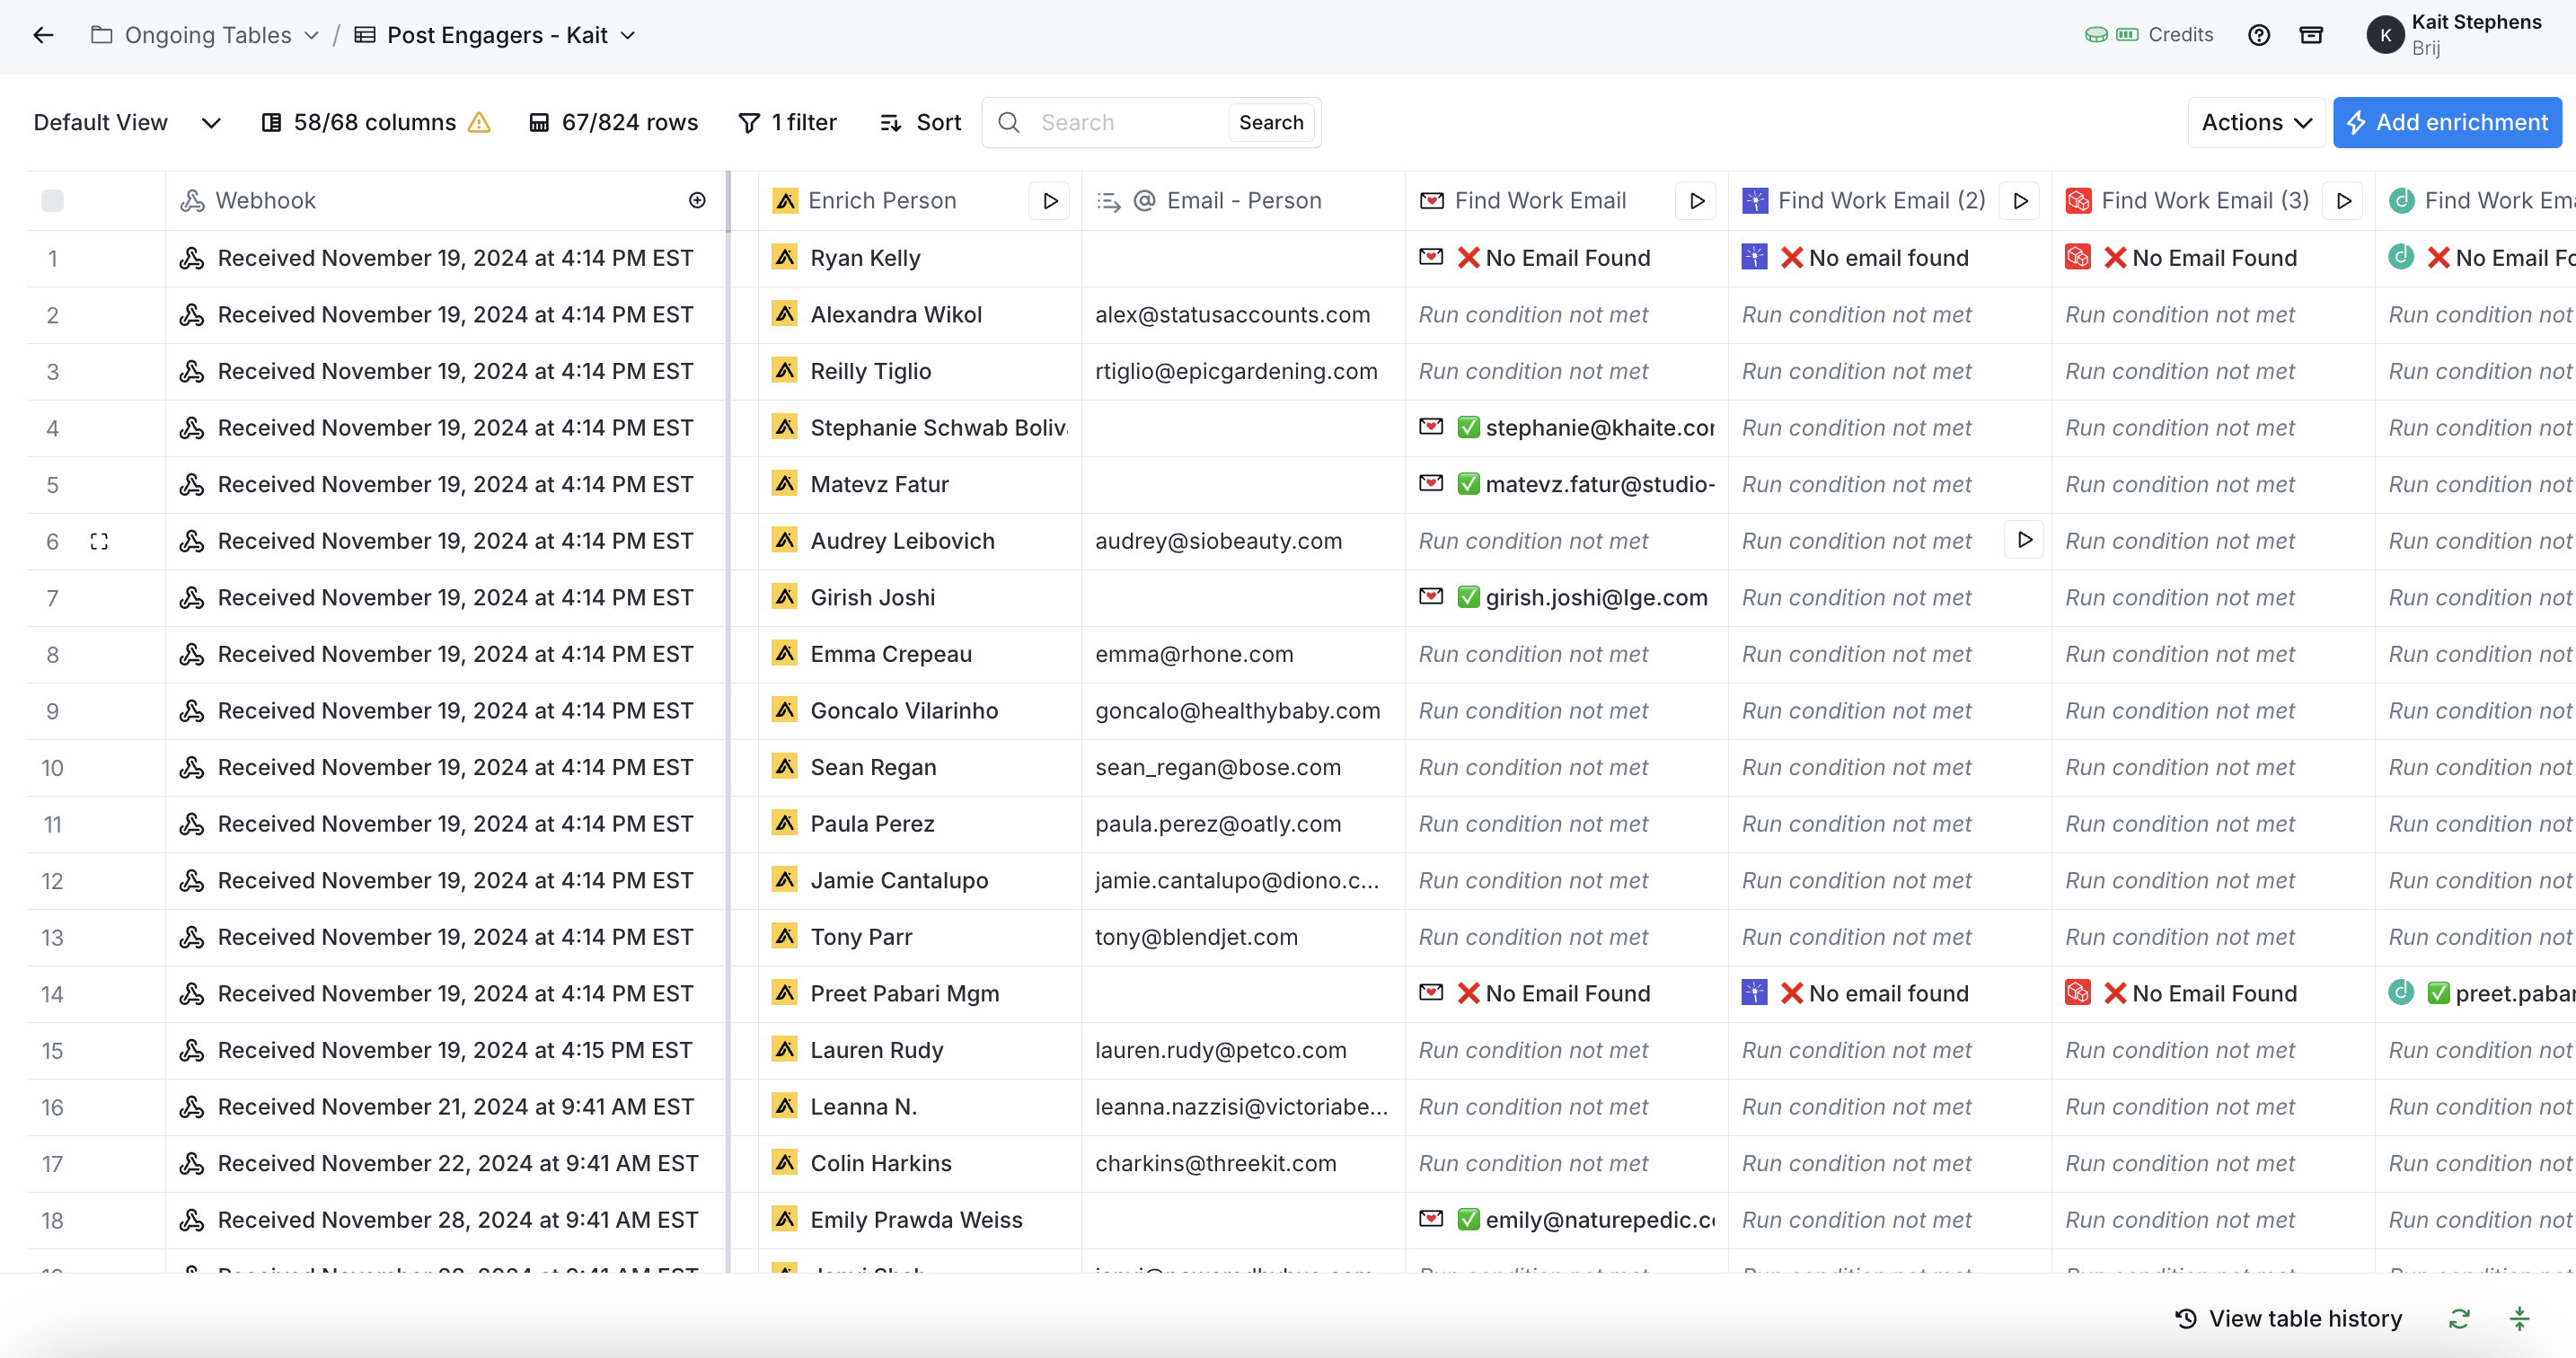The width and height of the screenshot is (2576, 1358).
Task: Open the archive box icon
Action: (x=2311, y=35)
